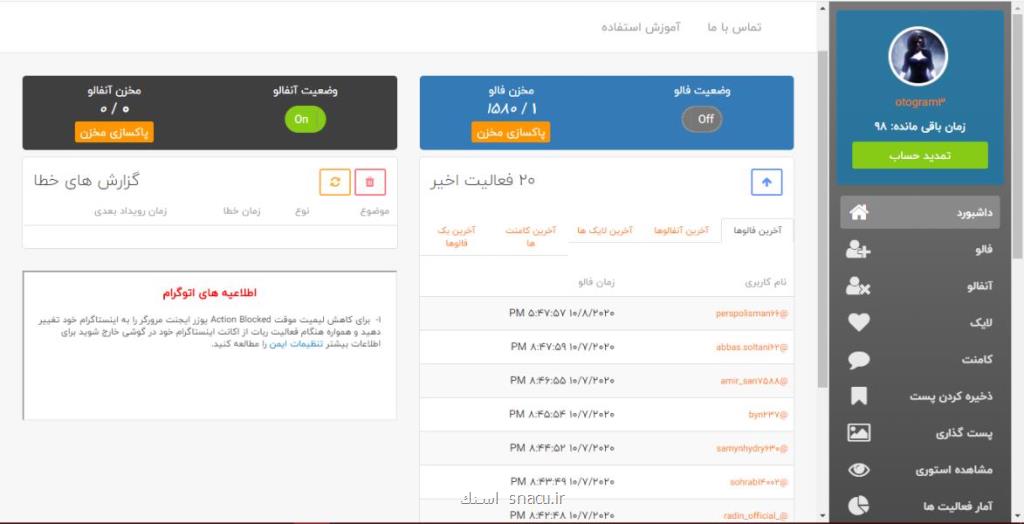Click the red trash icon in error reports
The height and width of the screenshot is (524, 1024).
(370, 182)
